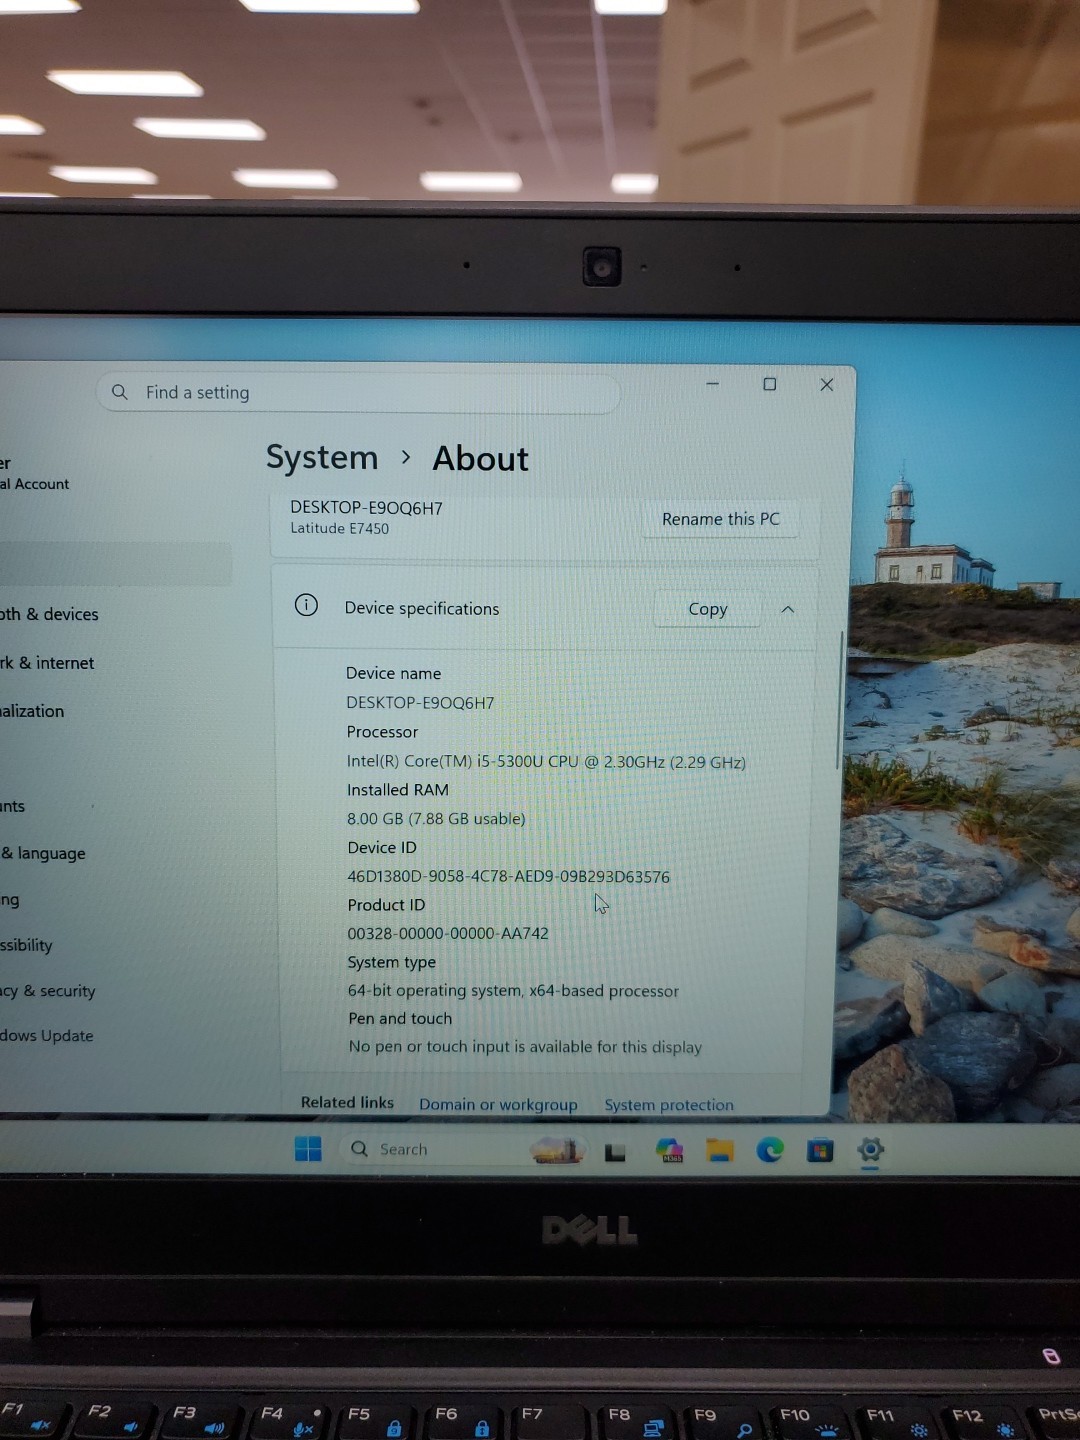
Task: Click the 8.00 GB installed RAM value
Action: (436, 818)
